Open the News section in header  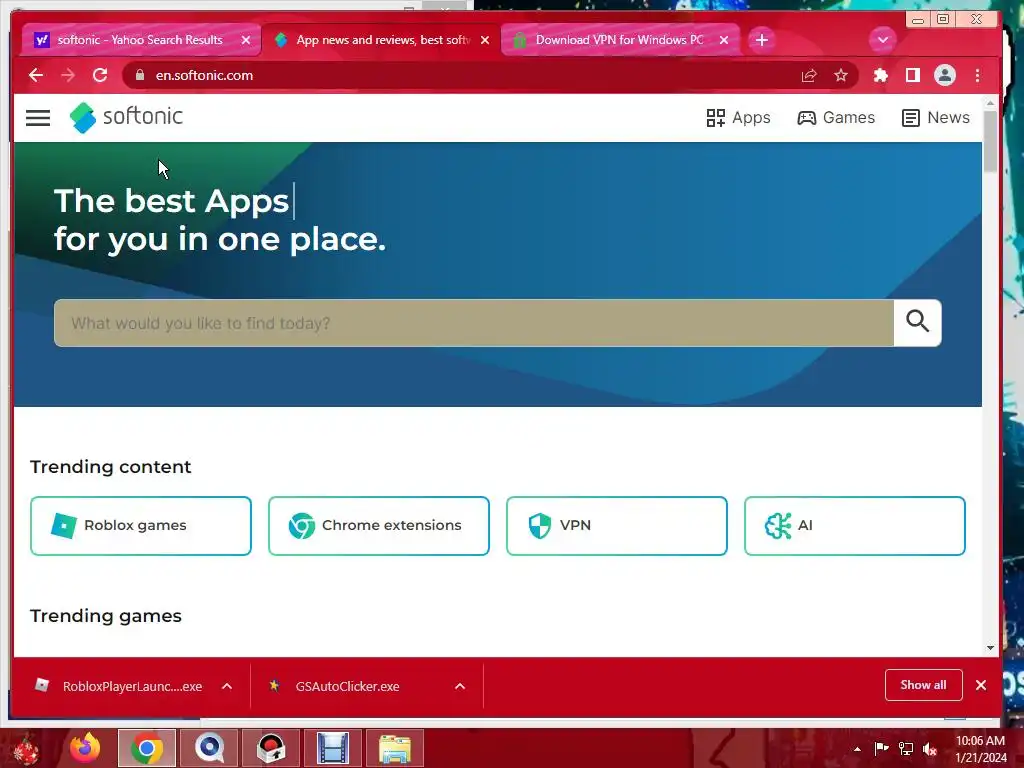coord(936,118)
